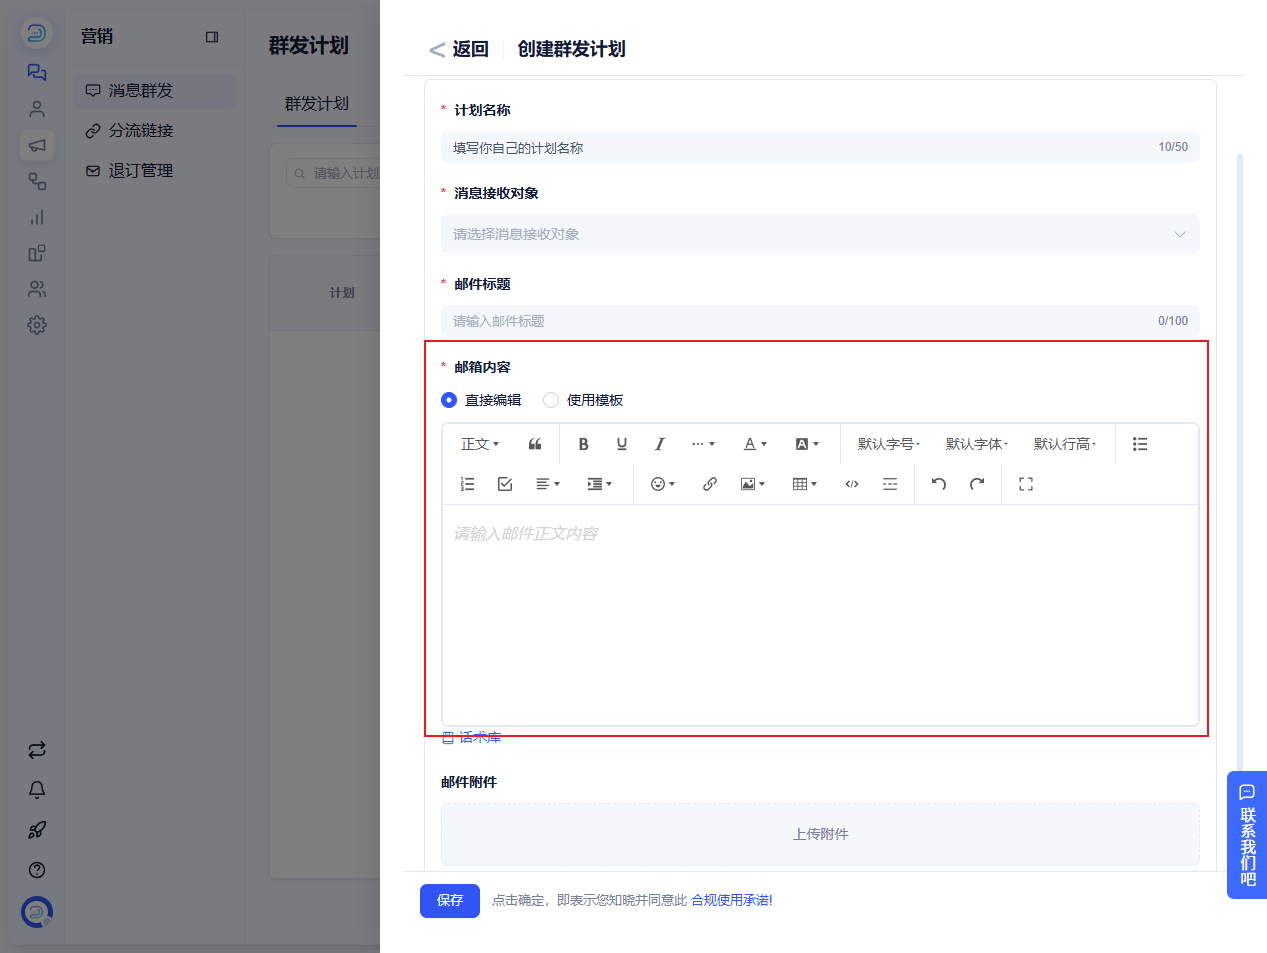Click the app logo at sidebar top
1267x953 pixels.
pos(37,33)
